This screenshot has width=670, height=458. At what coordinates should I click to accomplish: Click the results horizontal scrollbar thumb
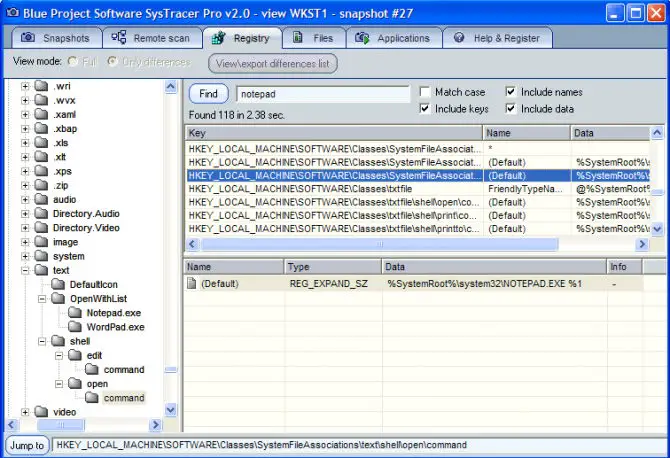pos(379,244)
